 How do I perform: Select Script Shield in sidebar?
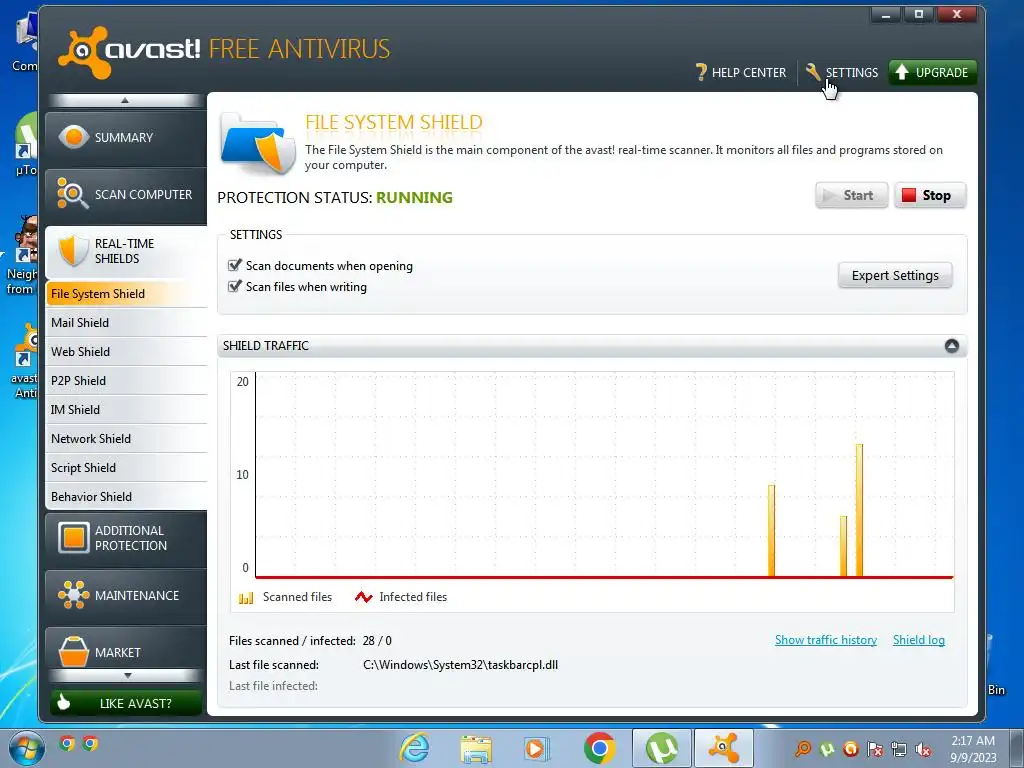[x=126, y=468]
